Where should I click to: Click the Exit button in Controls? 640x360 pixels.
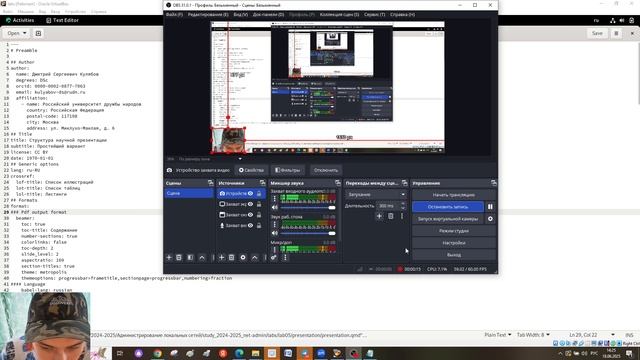click(454, 255)
